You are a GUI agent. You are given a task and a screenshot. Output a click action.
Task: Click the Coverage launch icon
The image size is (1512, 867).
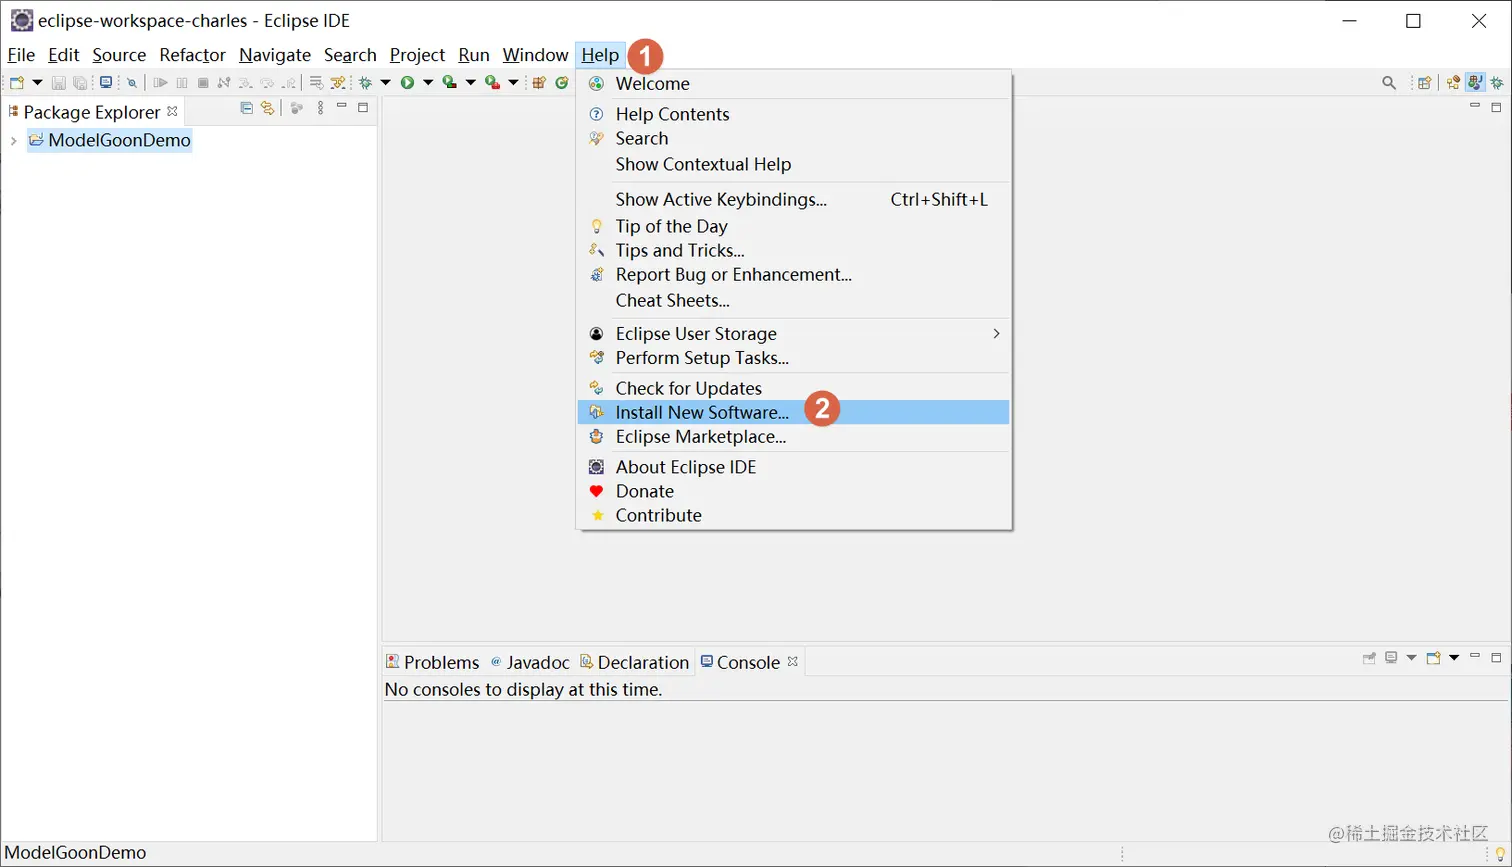pyautogui.click(x=449, y=83)
